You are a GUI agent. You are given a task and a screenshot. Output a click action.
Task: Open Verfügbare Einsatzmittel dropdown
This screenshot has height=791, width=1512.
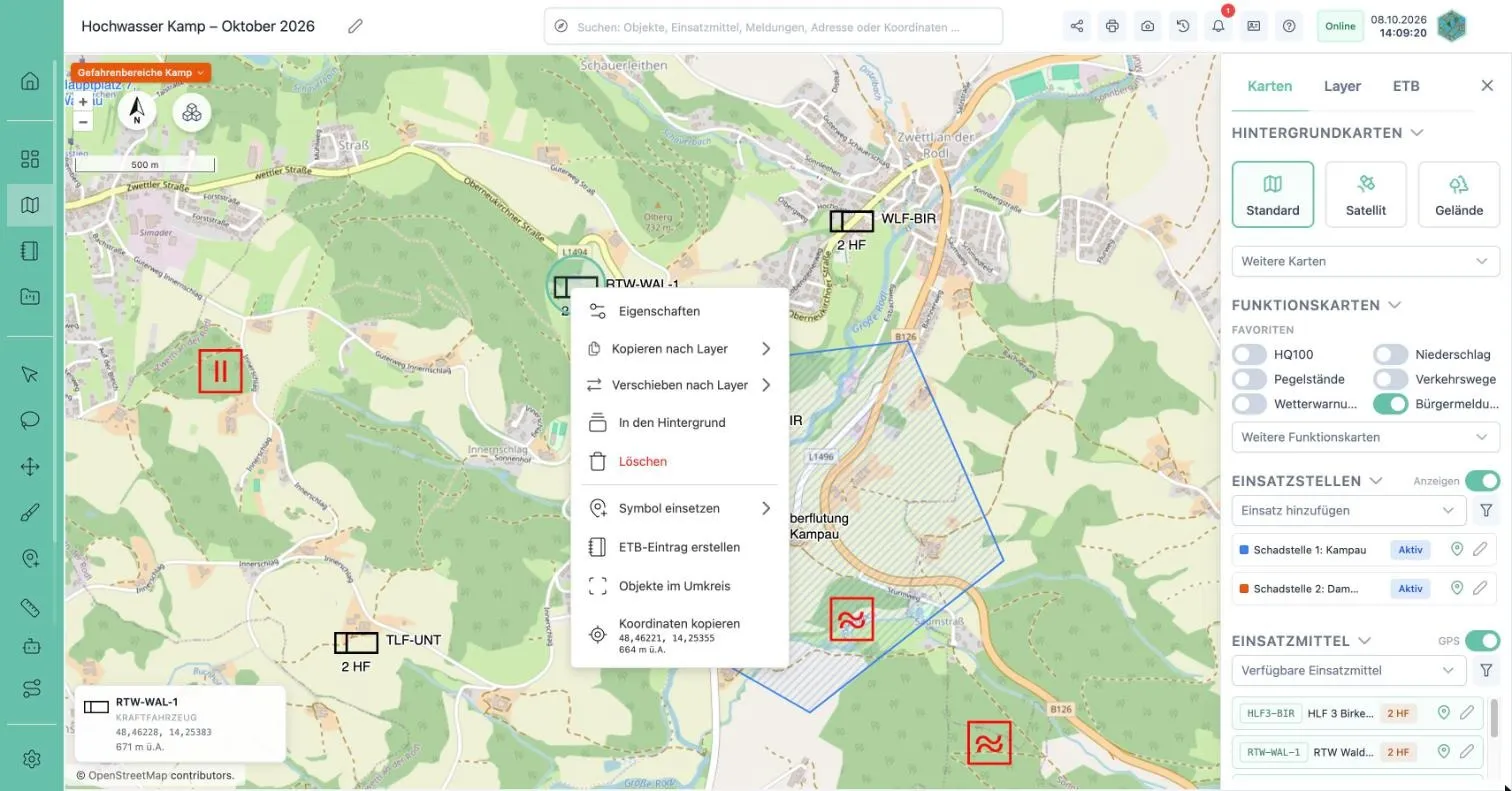[1349, 670]
